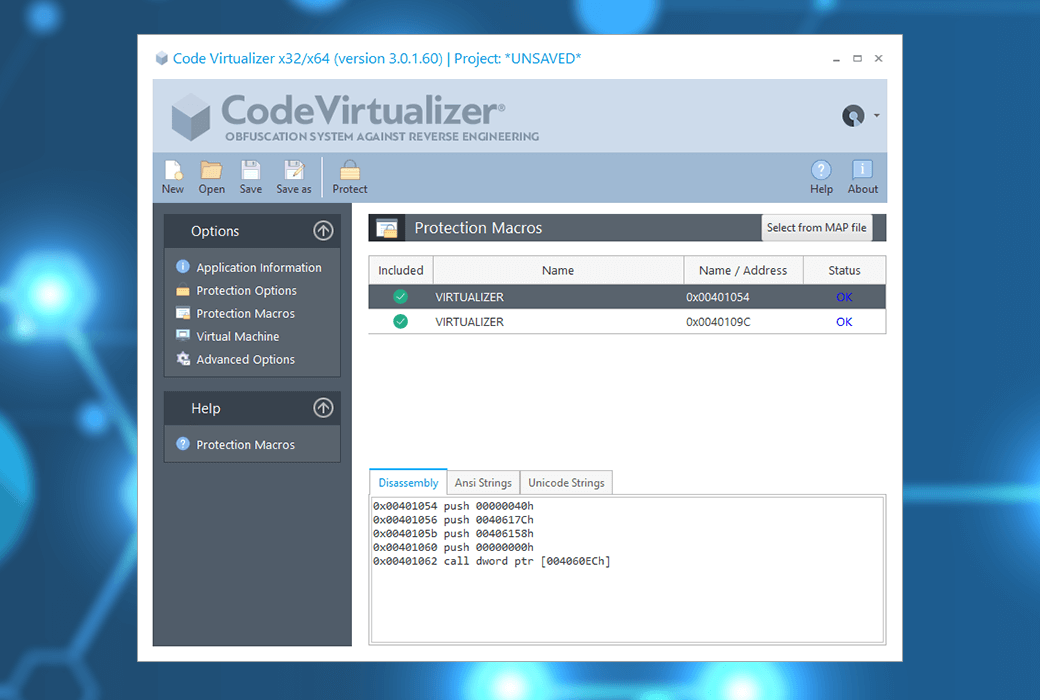The height and width of the screenshot is (700, 1040).
Task: Select the VIRTUALIZER row at address 0x00401054
Action: pos(558,296)
